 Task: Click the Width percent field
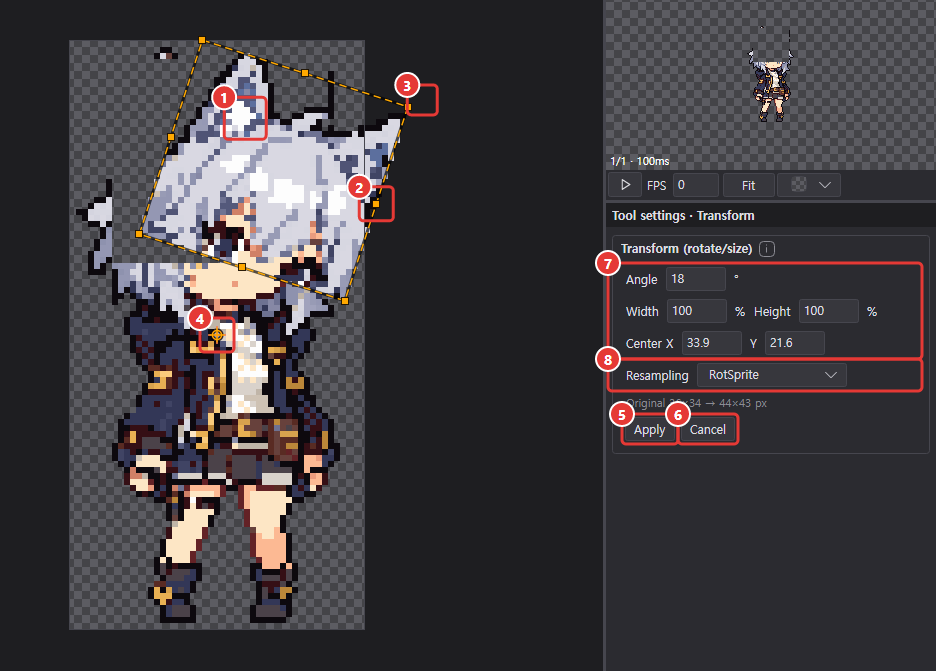(x=697, y=311)
